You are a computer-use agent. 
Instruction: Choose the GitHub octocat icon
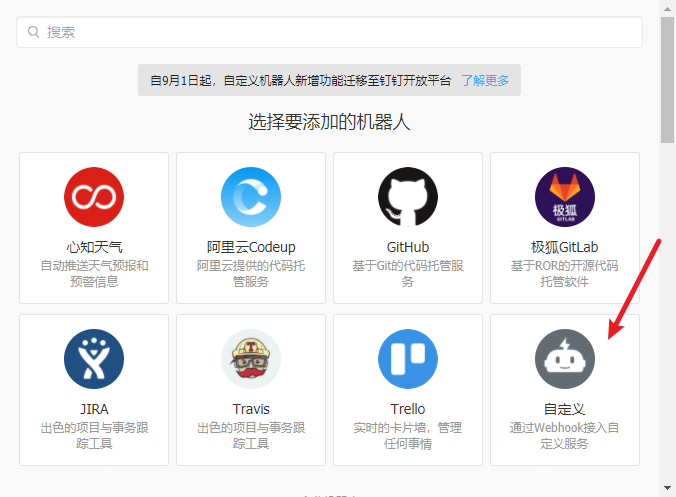(408, 197)
